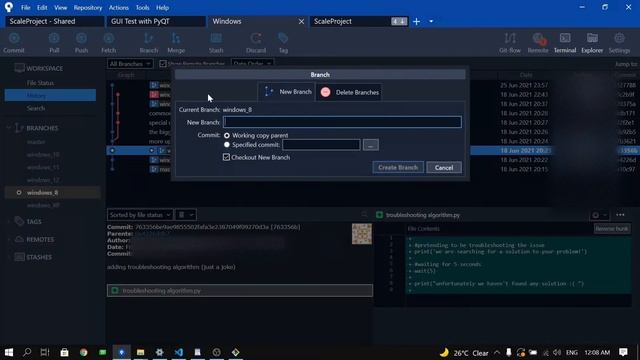640x360 pixels.
Task: Click the Create Branch button
Action: [398, 167]
